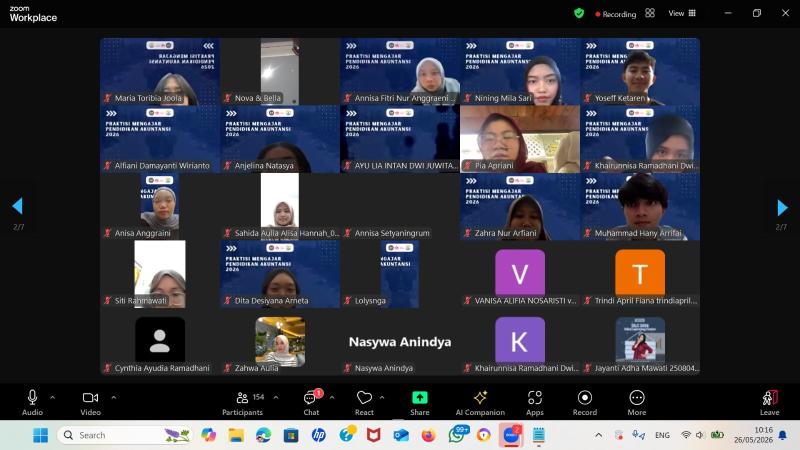This screenshot has height=450, width=800.
Task: Toggle the microphone Audio button
Action: pos(32,403)
